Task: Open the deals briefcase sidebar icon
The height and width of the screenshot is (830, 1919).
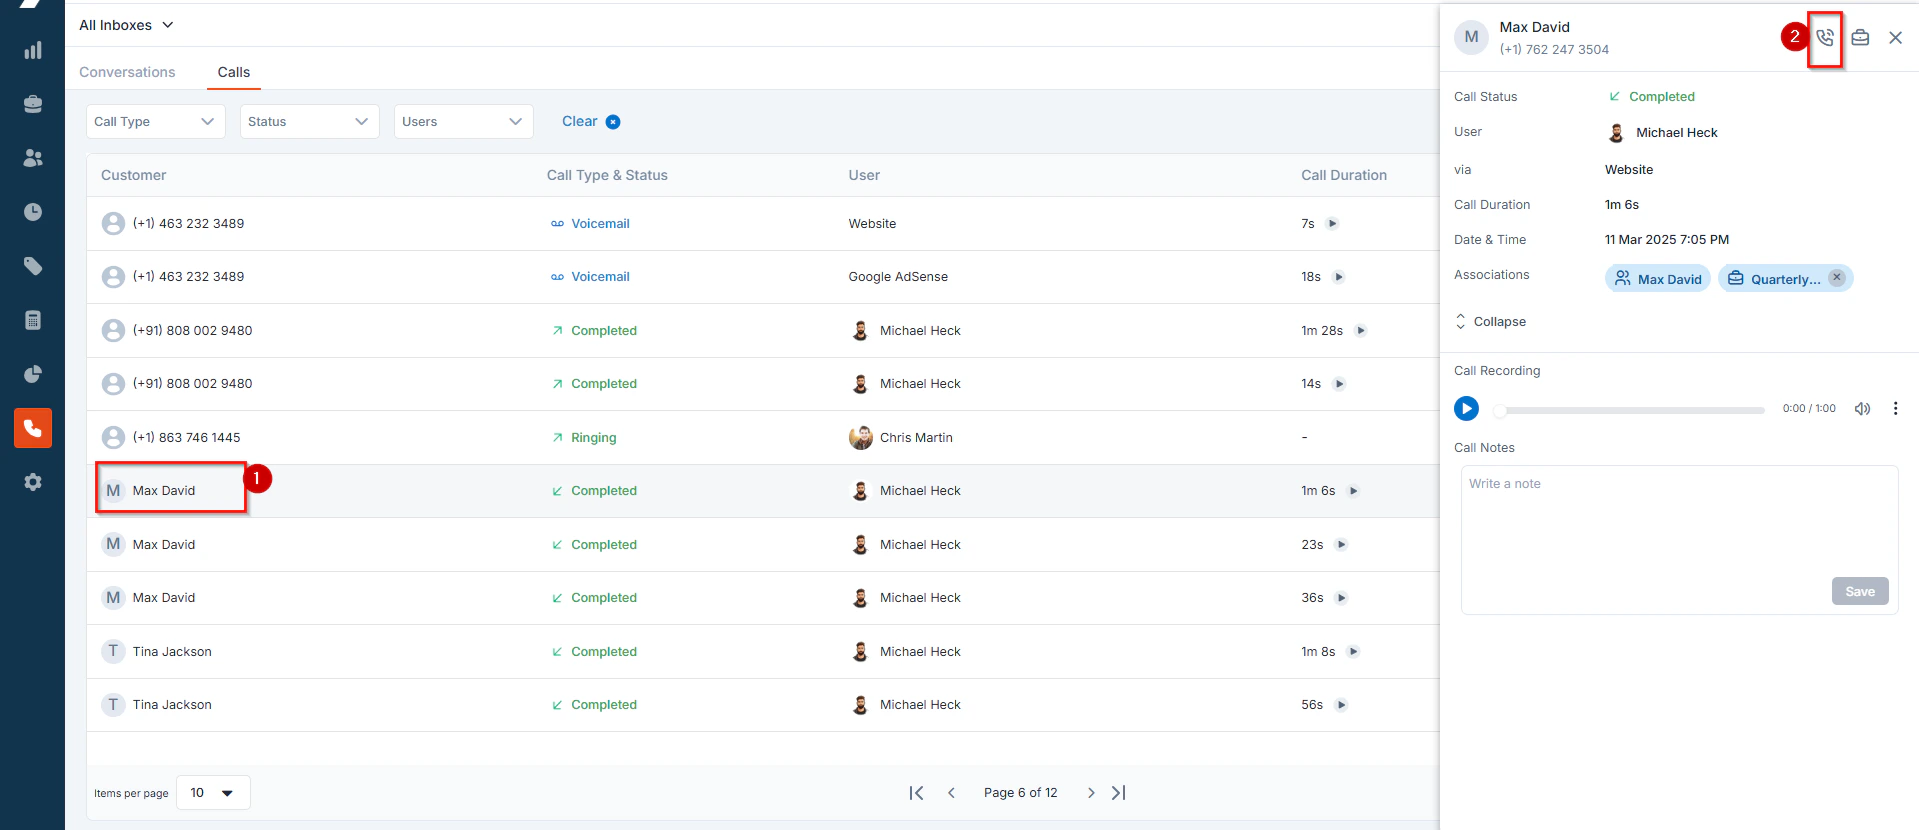Action: pyautogui.click(x=33, y=104)
